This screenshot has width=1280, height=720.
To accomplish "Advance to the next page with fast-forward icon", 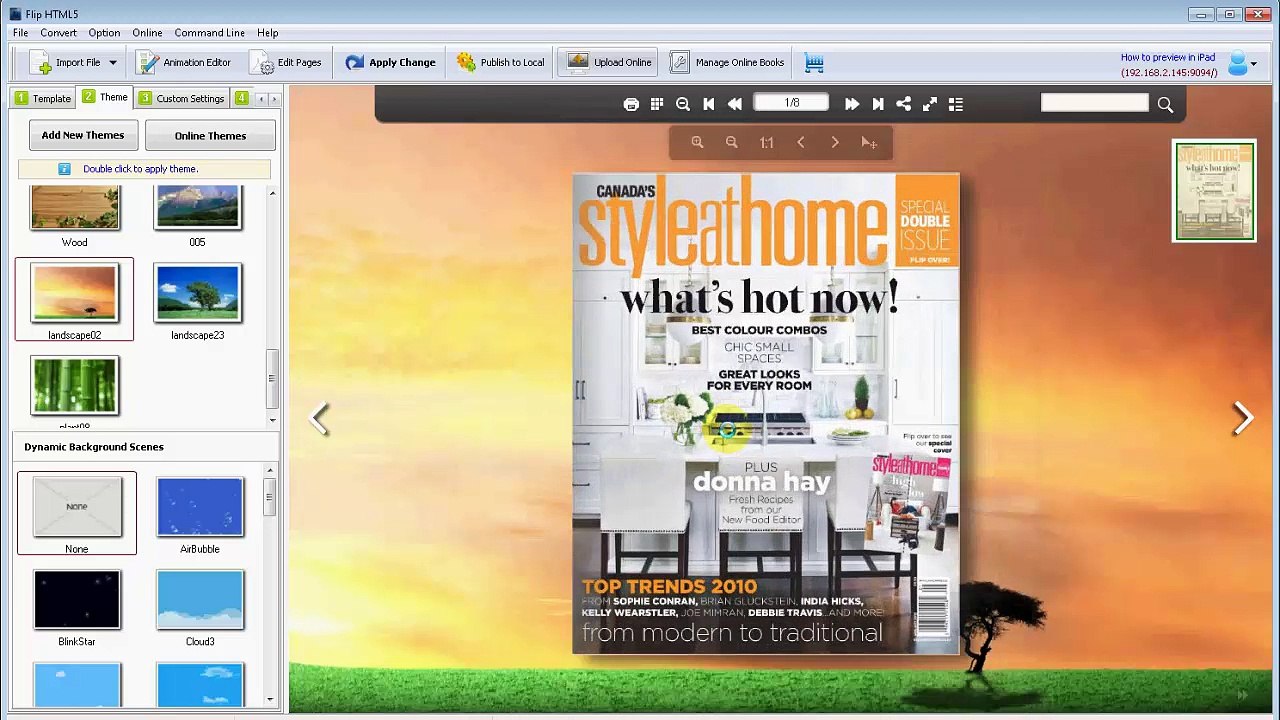I will [x=852, y=104].
